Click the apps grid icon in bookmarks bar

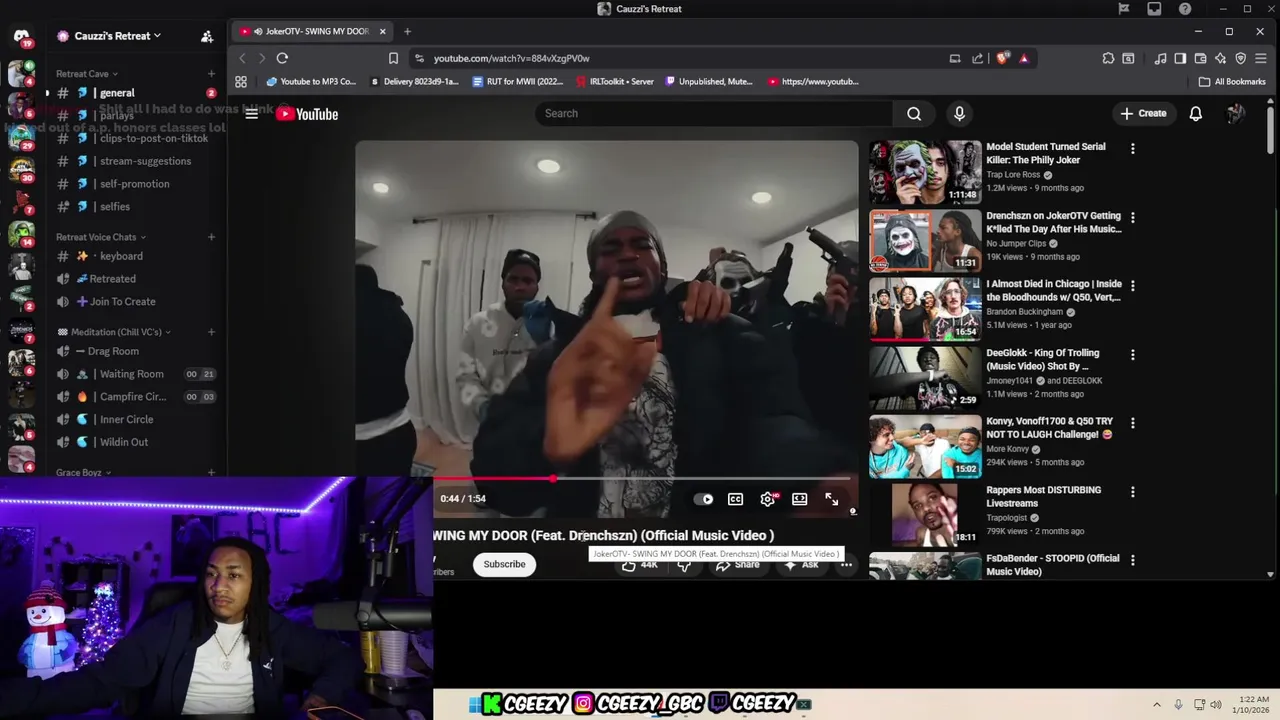(241, 82)
